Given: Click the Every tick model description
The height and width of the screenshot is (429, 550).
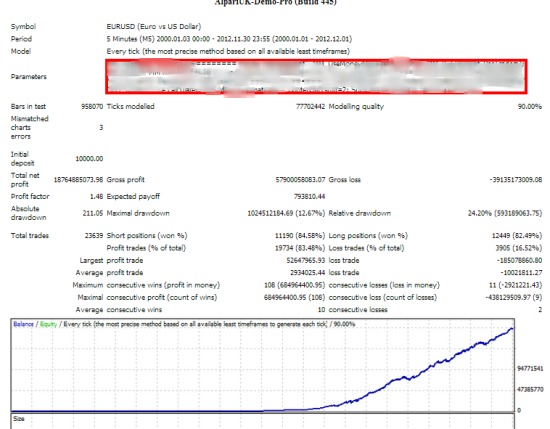Looking at the screenshot, I should point(228,52).
